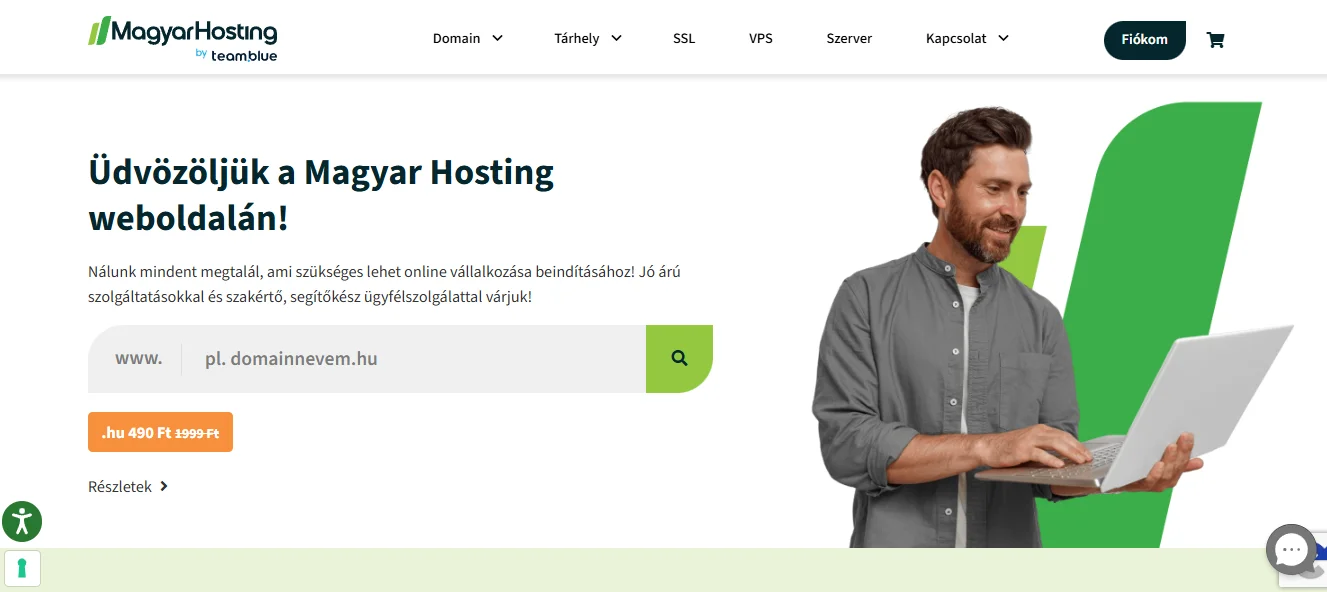
Task: Go to the SSL menu item
Action: pyautogui.click(x=684, y=38)
